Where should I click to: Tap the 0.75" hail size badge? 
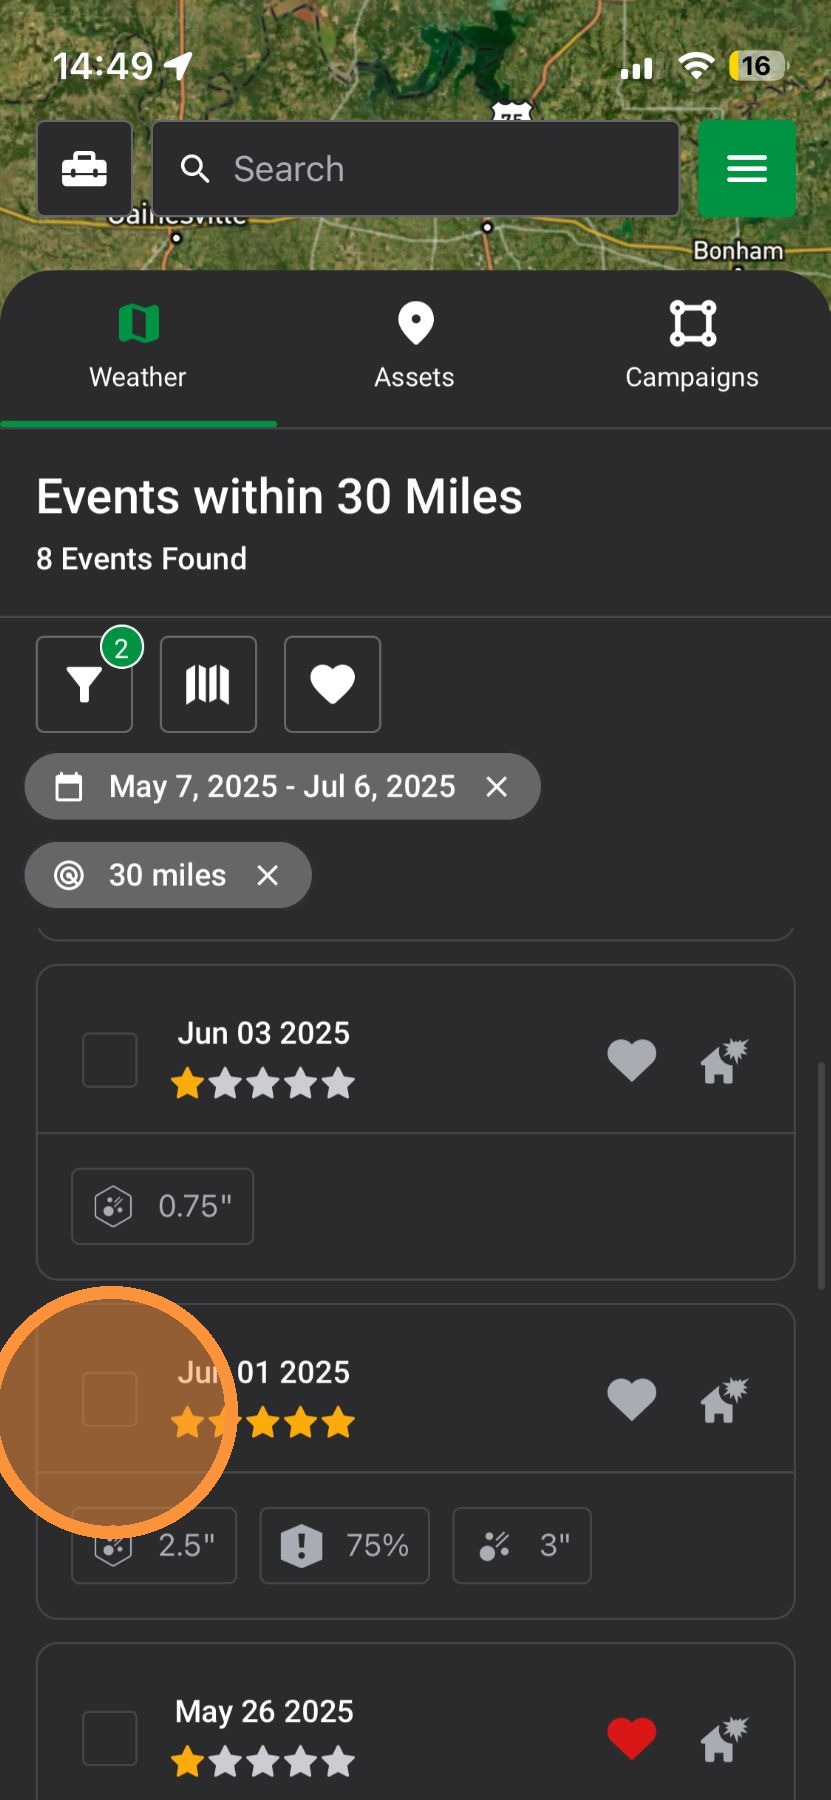click(162, 1206)
